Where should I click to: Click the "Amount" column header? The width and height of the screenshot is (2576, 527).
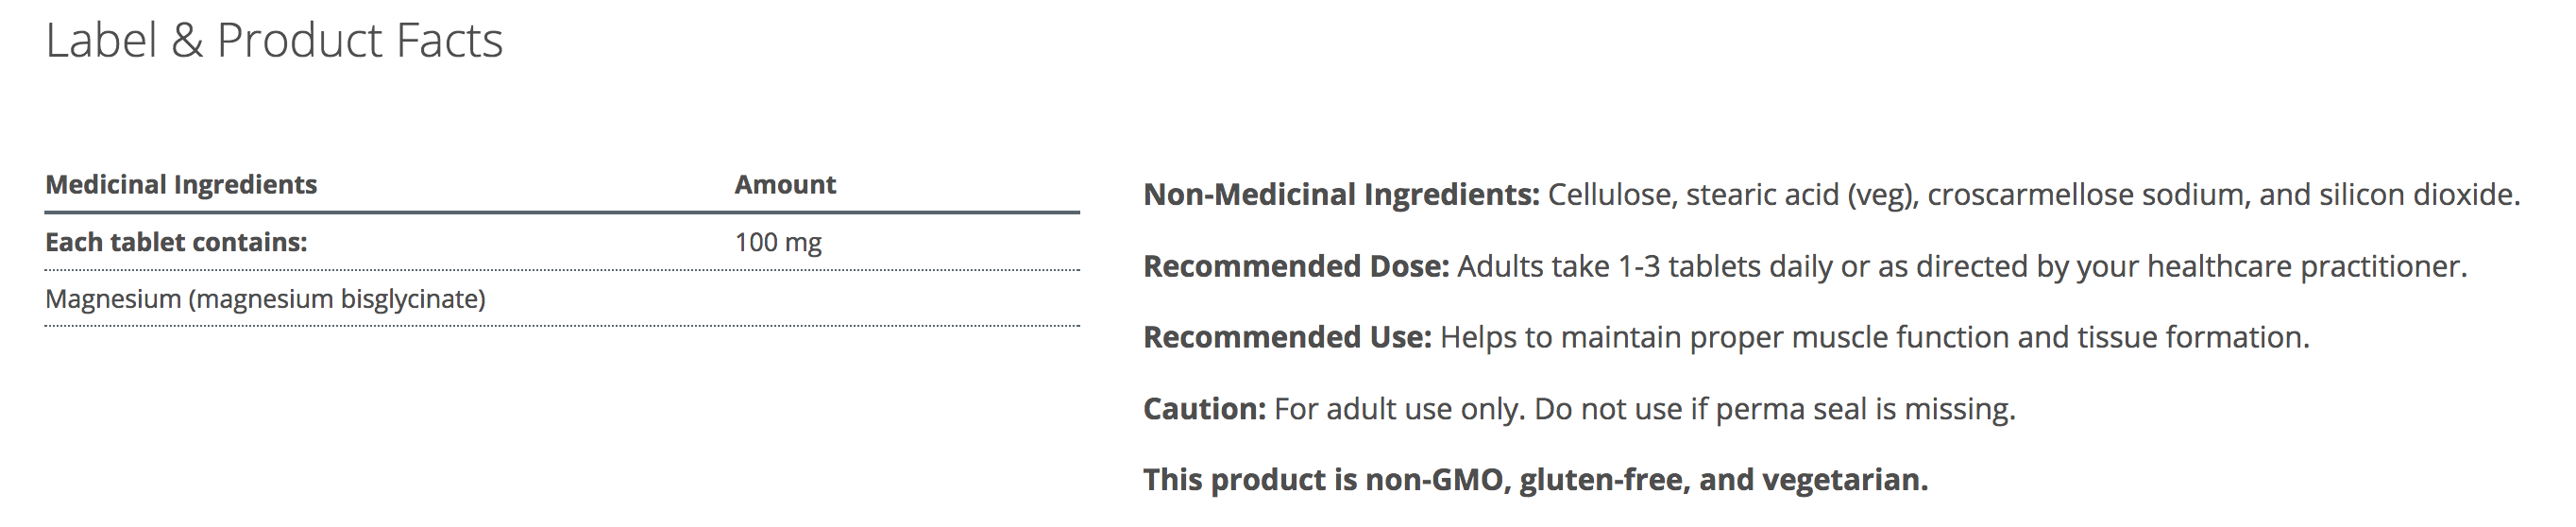tap(785, 185)
